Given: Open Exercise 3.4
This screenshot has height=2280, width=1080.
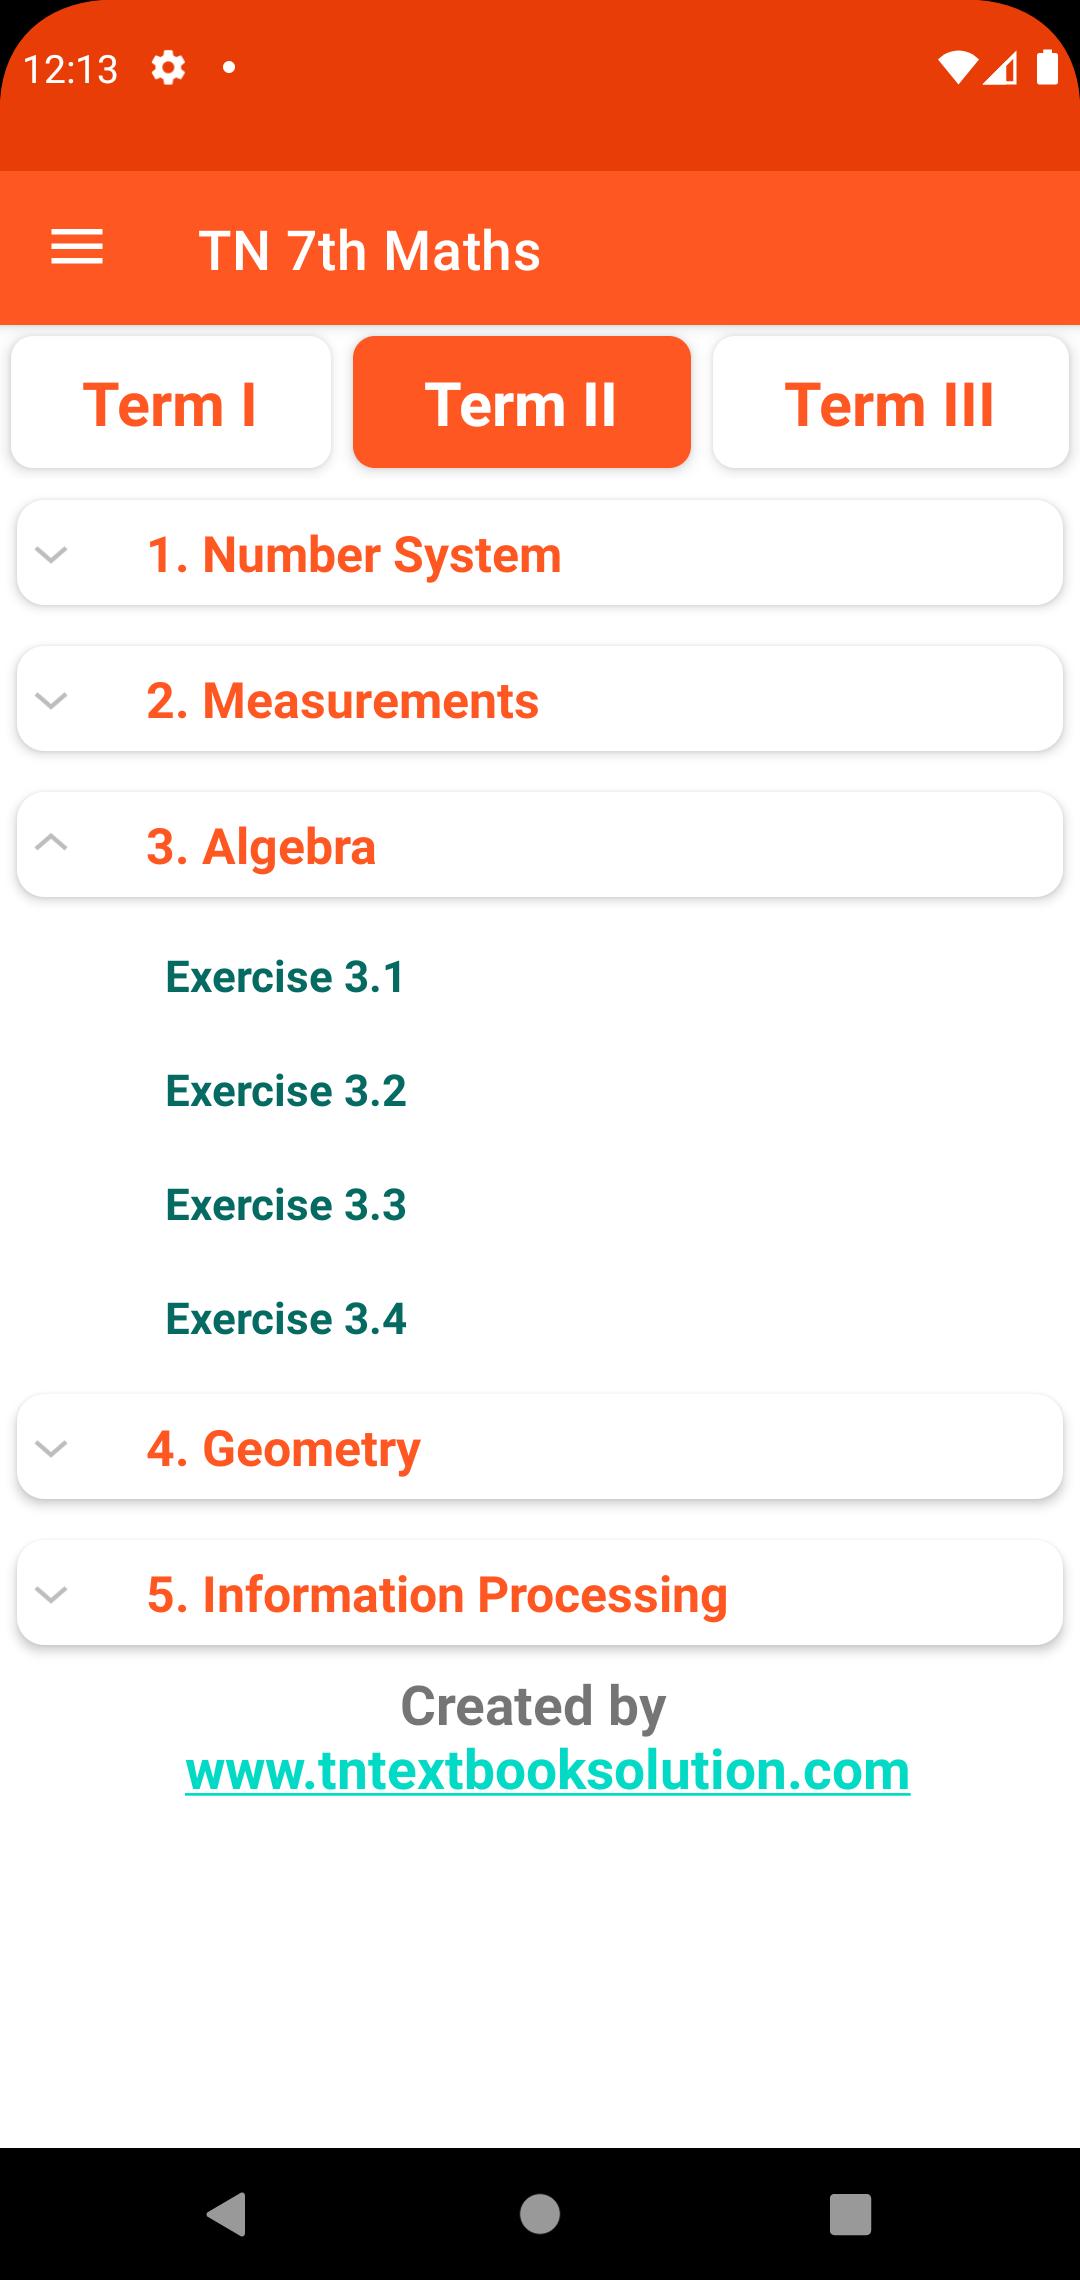Looking at the screenshot, I should click(x=286, y=1319).
